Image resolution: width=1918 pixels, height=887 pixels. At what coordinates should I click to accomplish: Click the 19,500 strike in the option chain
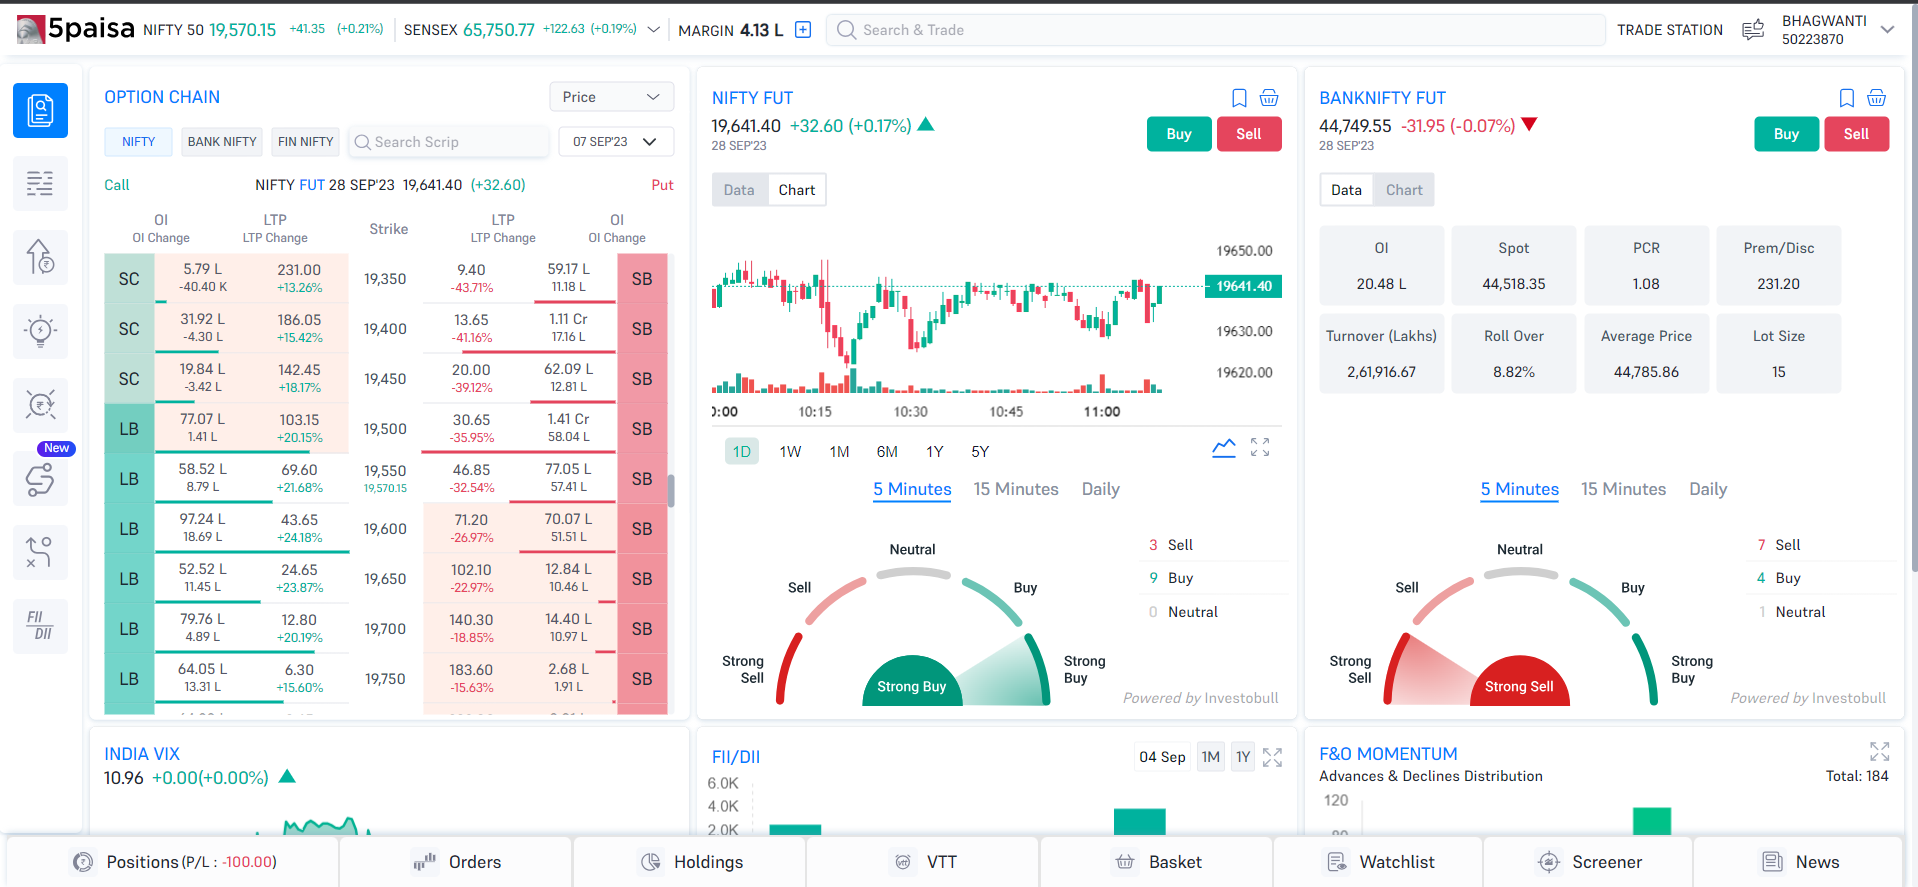pos(385,429)
